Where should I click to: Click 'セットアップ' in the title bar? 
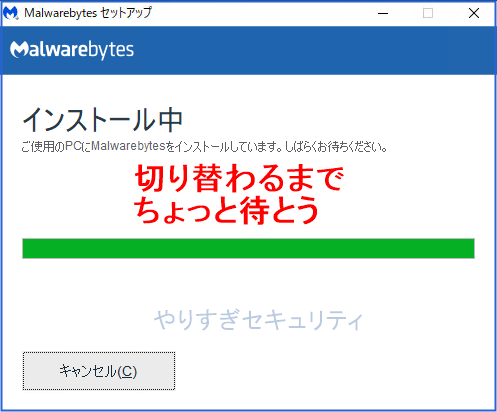(x=126, y=13)
